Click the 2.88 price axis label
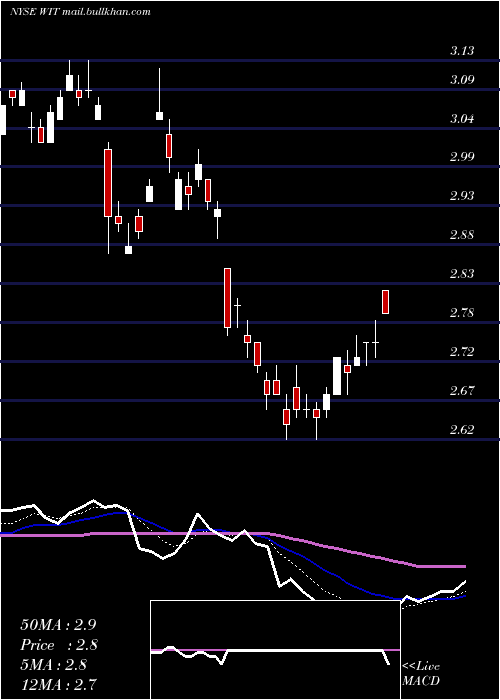500x700 pixels. click(x=462, y=235)
